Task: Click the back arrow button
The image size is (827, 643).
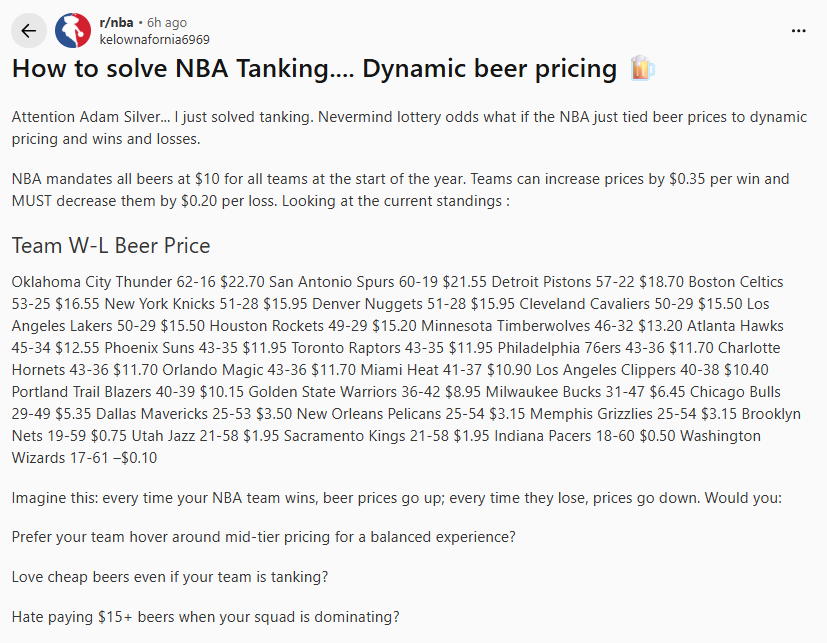Action: pyautogui.click(x=28, y=31)
